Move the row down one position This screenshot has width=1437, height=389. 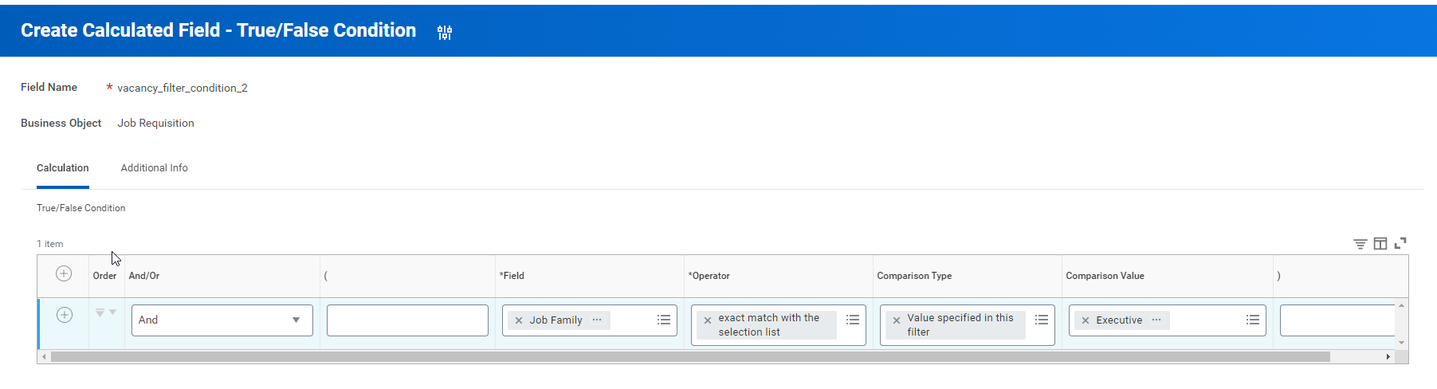click(112, 313)
